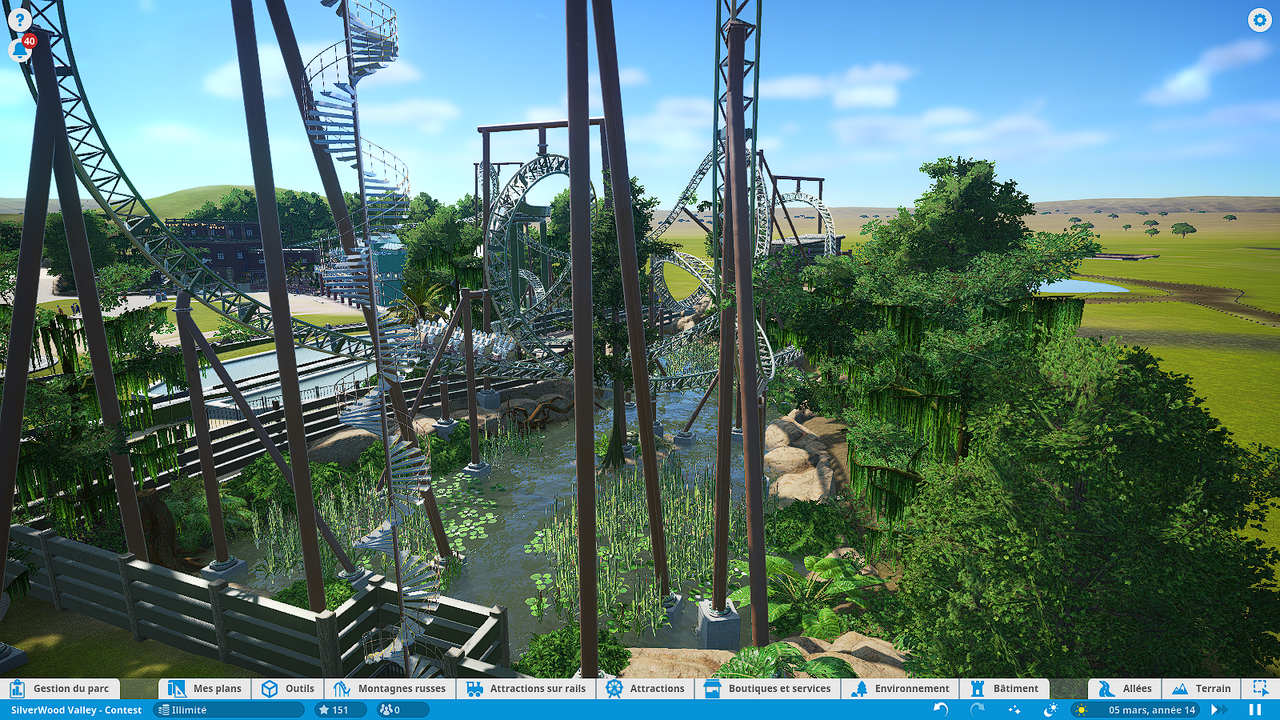
Task: Click the park rating star 151
Action: pyautogui.click(x=340, y=710)
